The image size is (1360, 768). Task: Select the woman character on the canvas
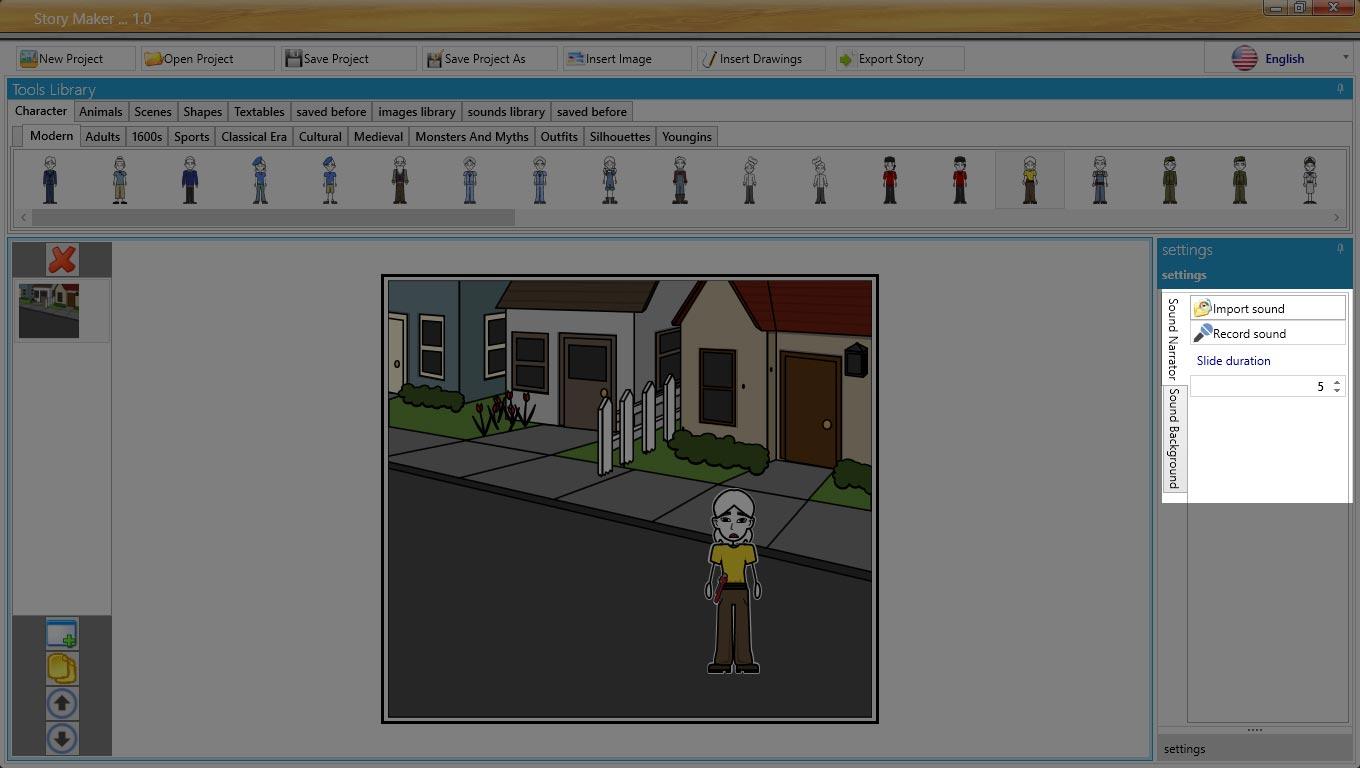coord(733,580)
